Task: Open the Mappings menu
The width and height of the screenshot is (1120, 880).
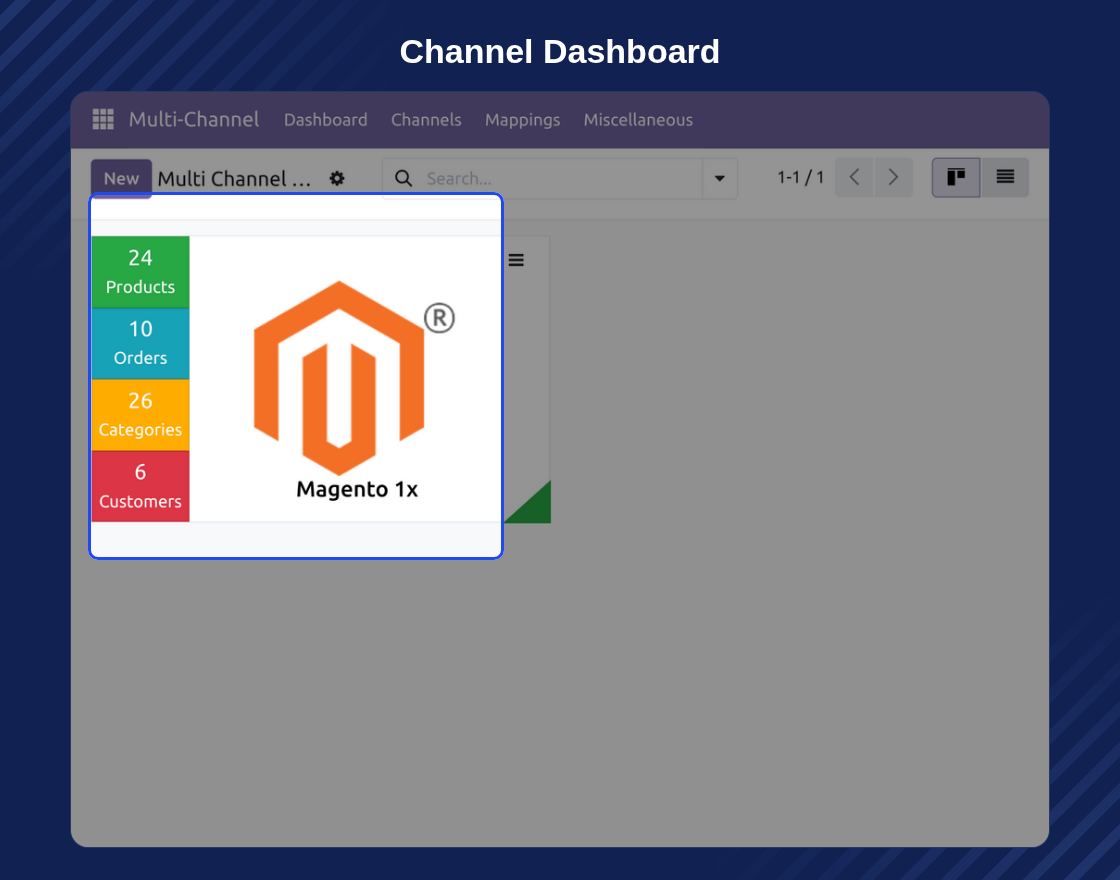Action: pyautogui.click(x=522, y=120)
